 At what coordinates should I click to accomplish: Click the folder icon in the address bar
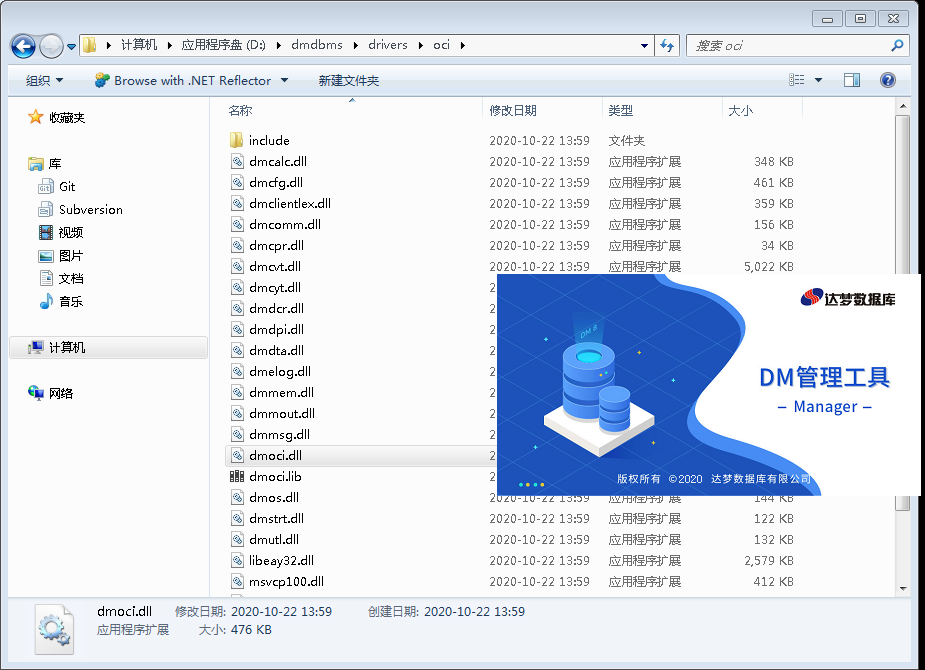click(x=90, y=45)
